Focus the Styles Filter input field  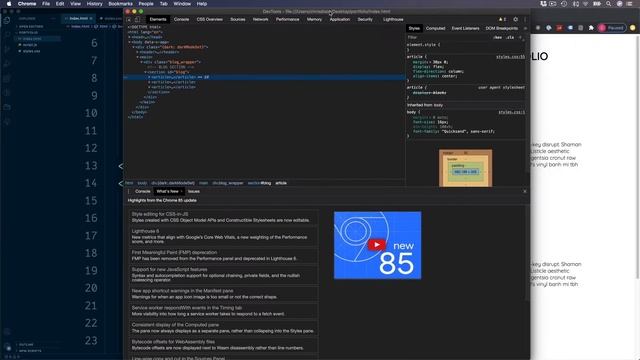coord(447,38)
